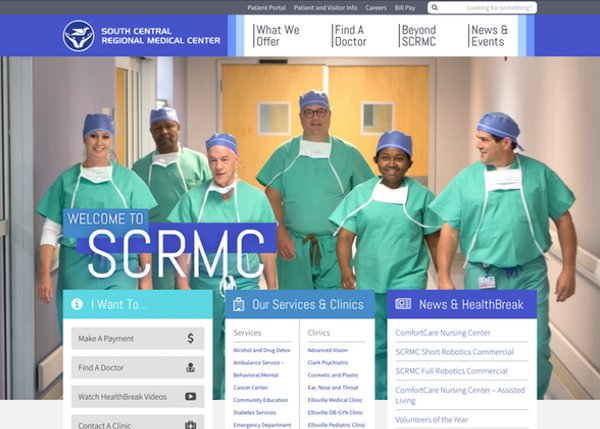Open the Find A Doctor menu
600x429 pixels.
tap(350, 36)
